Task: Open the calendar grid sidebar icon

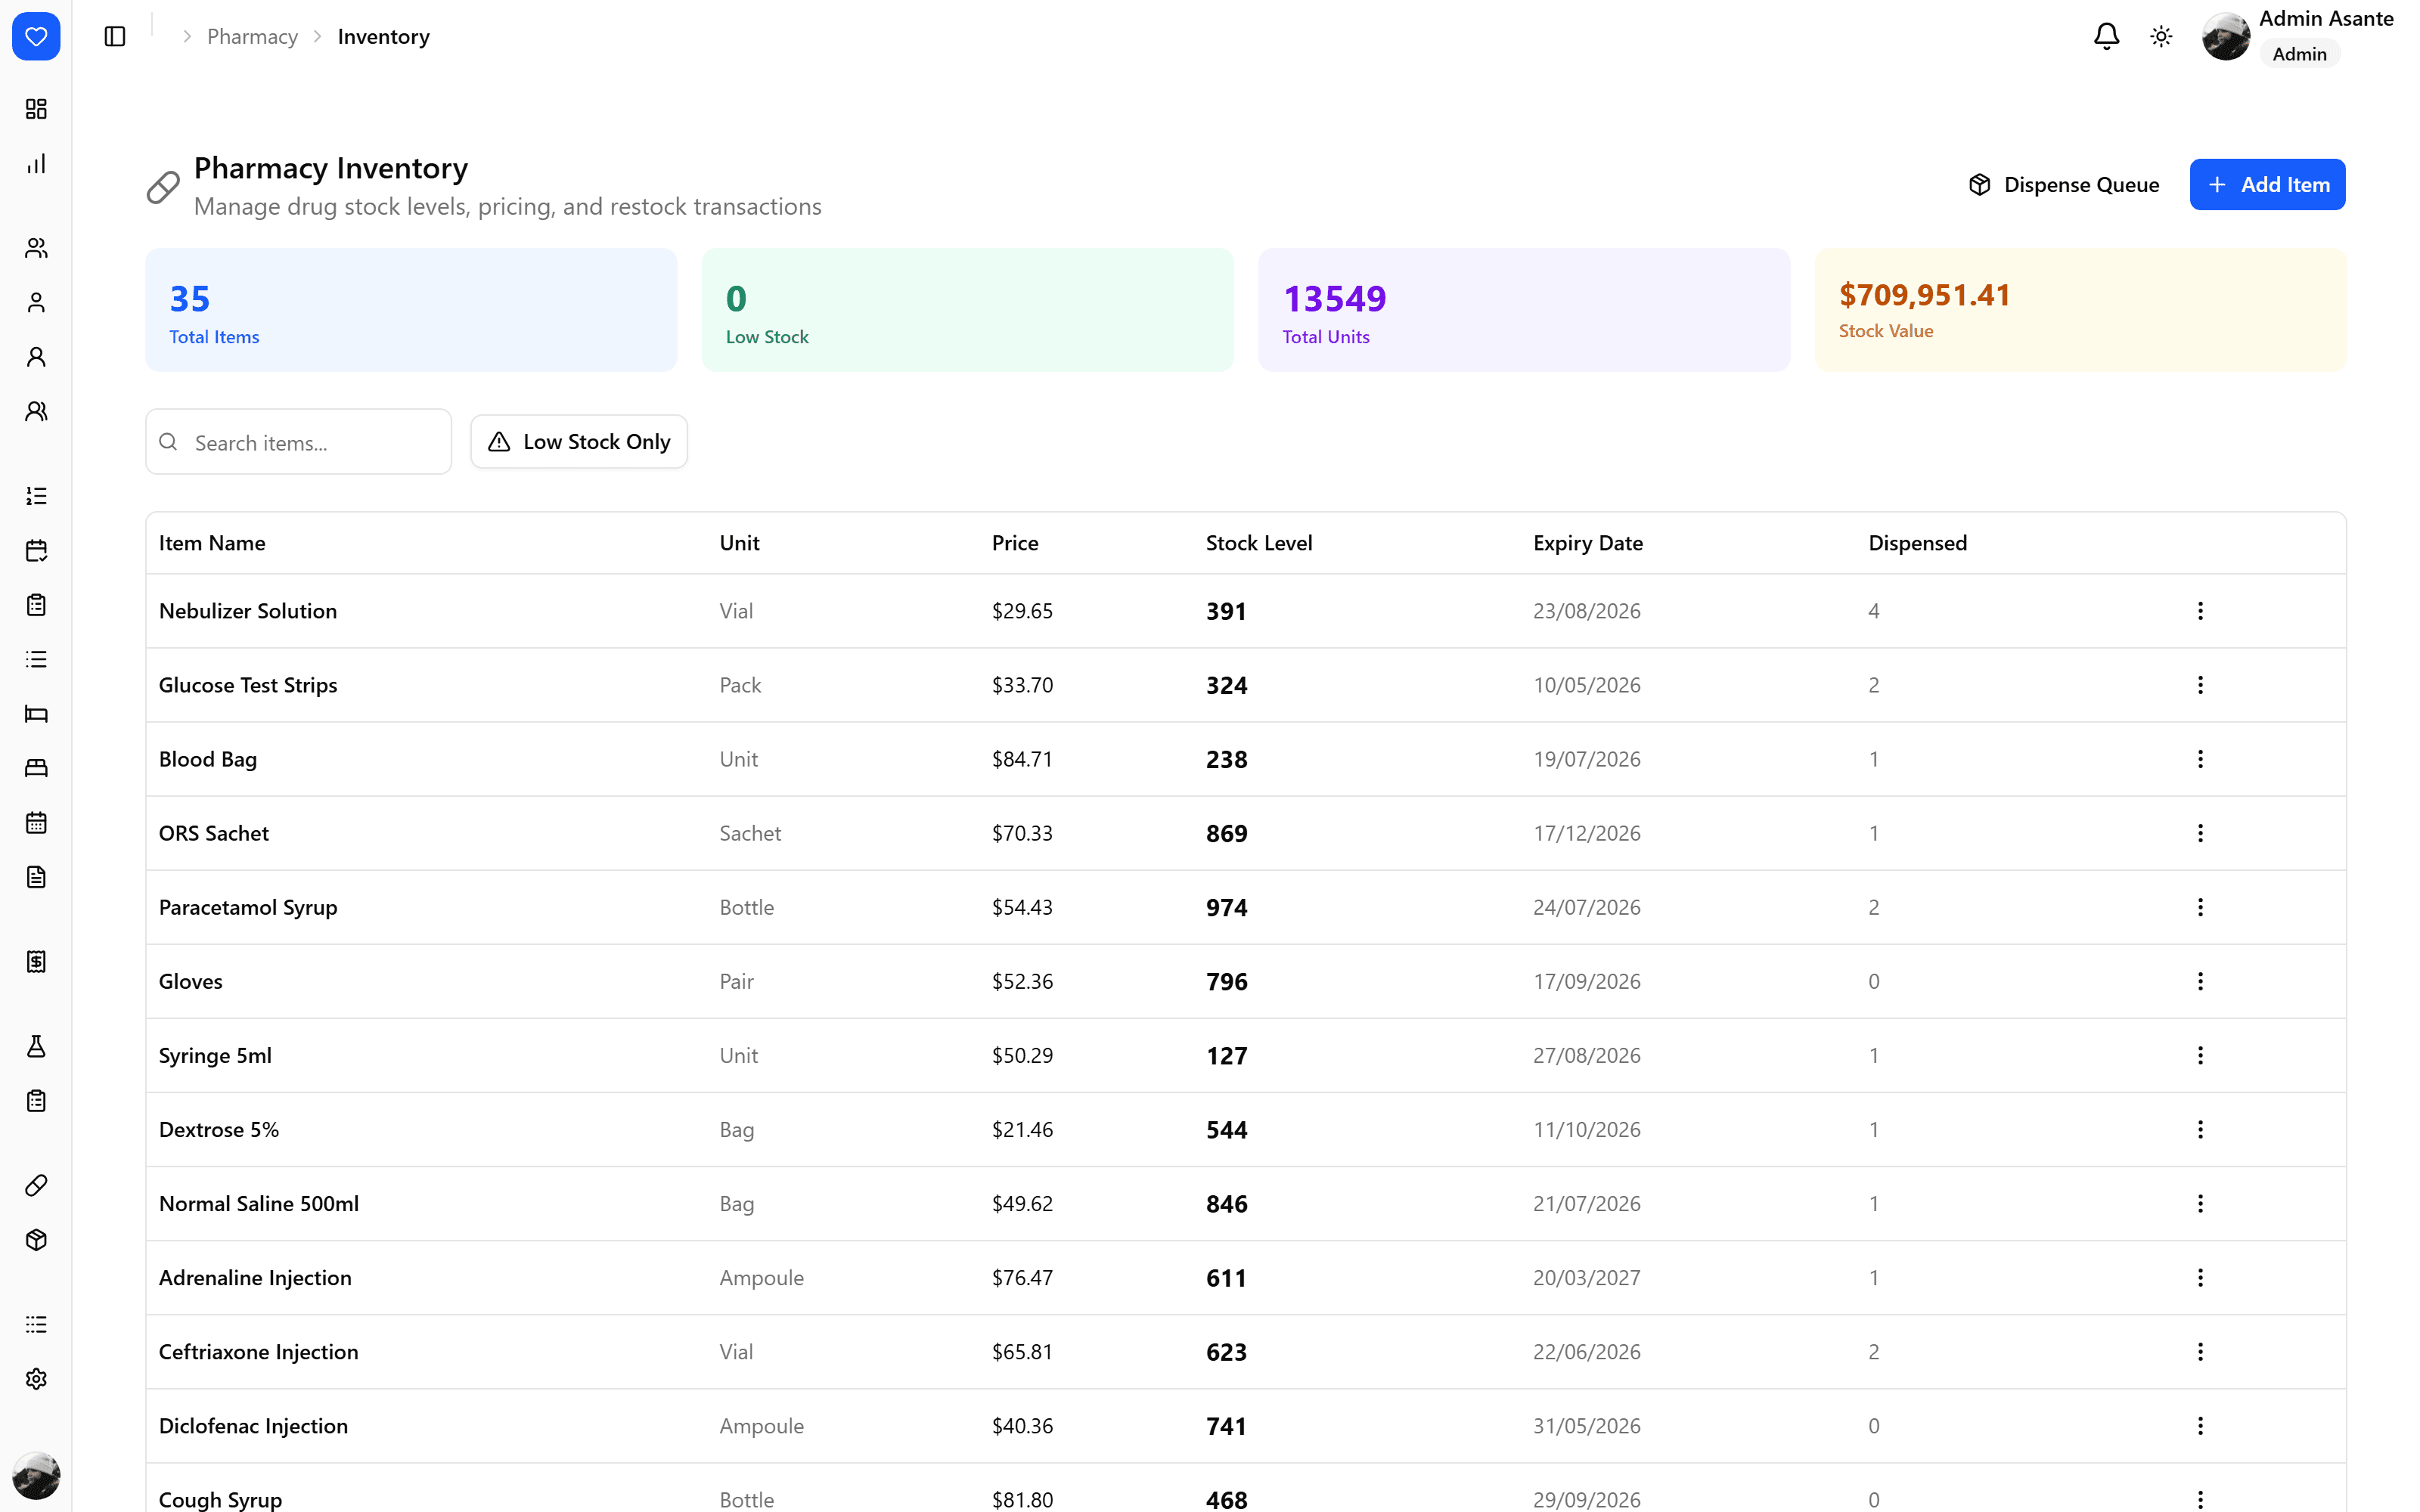Action: 36,823
